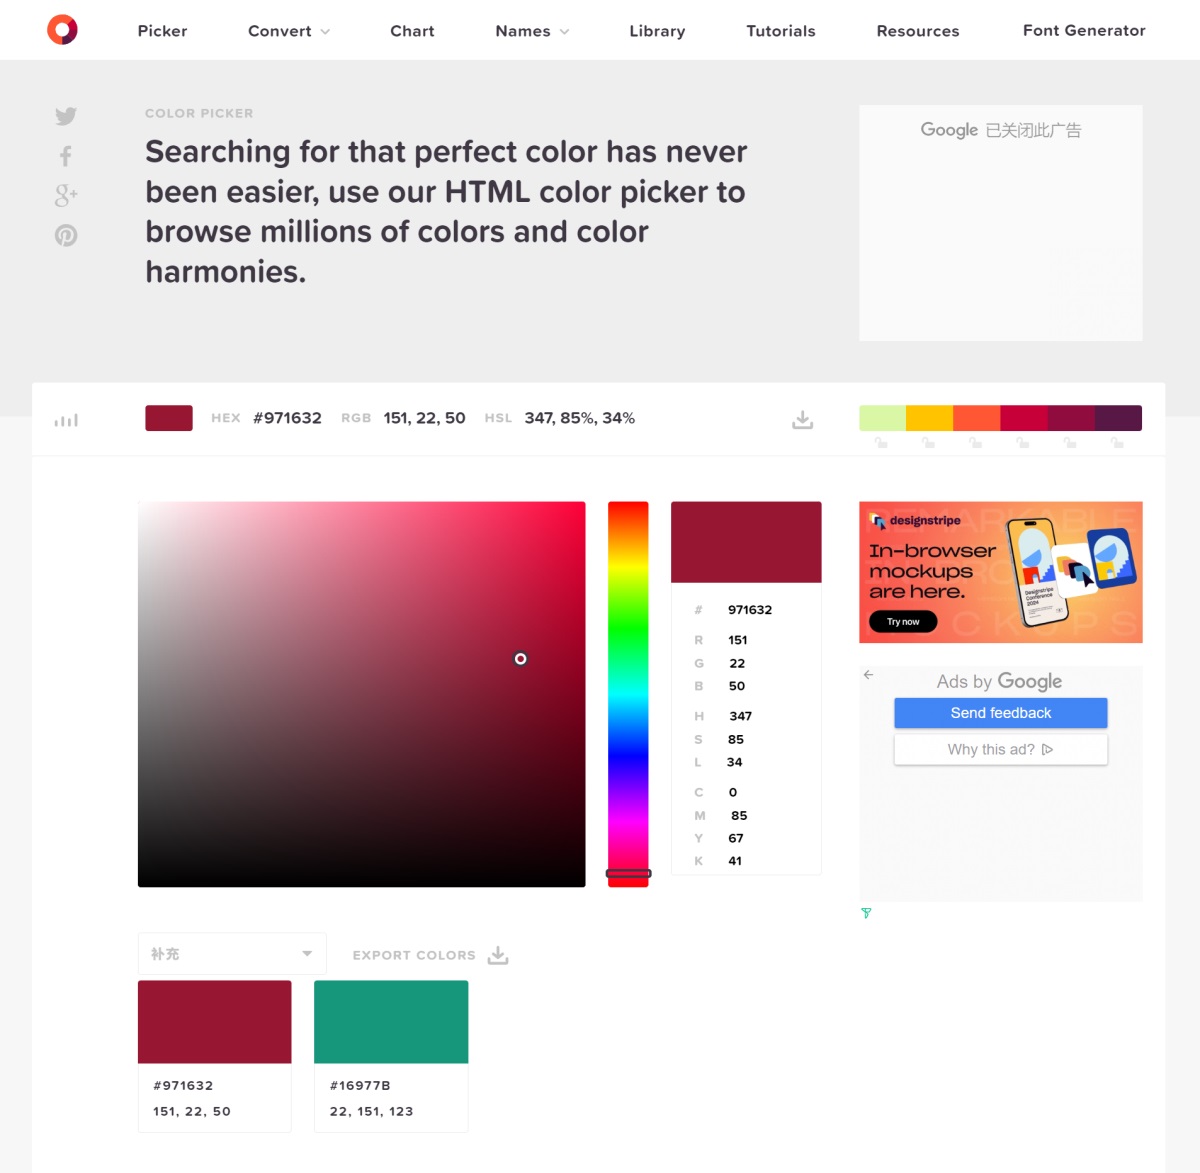Open the color harmony dropdown
This screenshot has width=1200, height=1173.
(232, 954)
